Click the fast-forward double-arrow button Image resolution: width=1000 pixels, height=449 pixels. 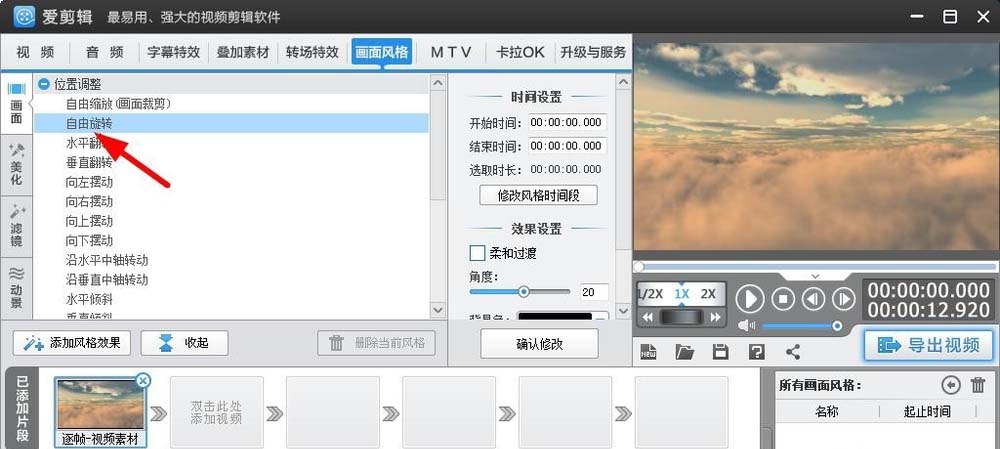point(716,317)
